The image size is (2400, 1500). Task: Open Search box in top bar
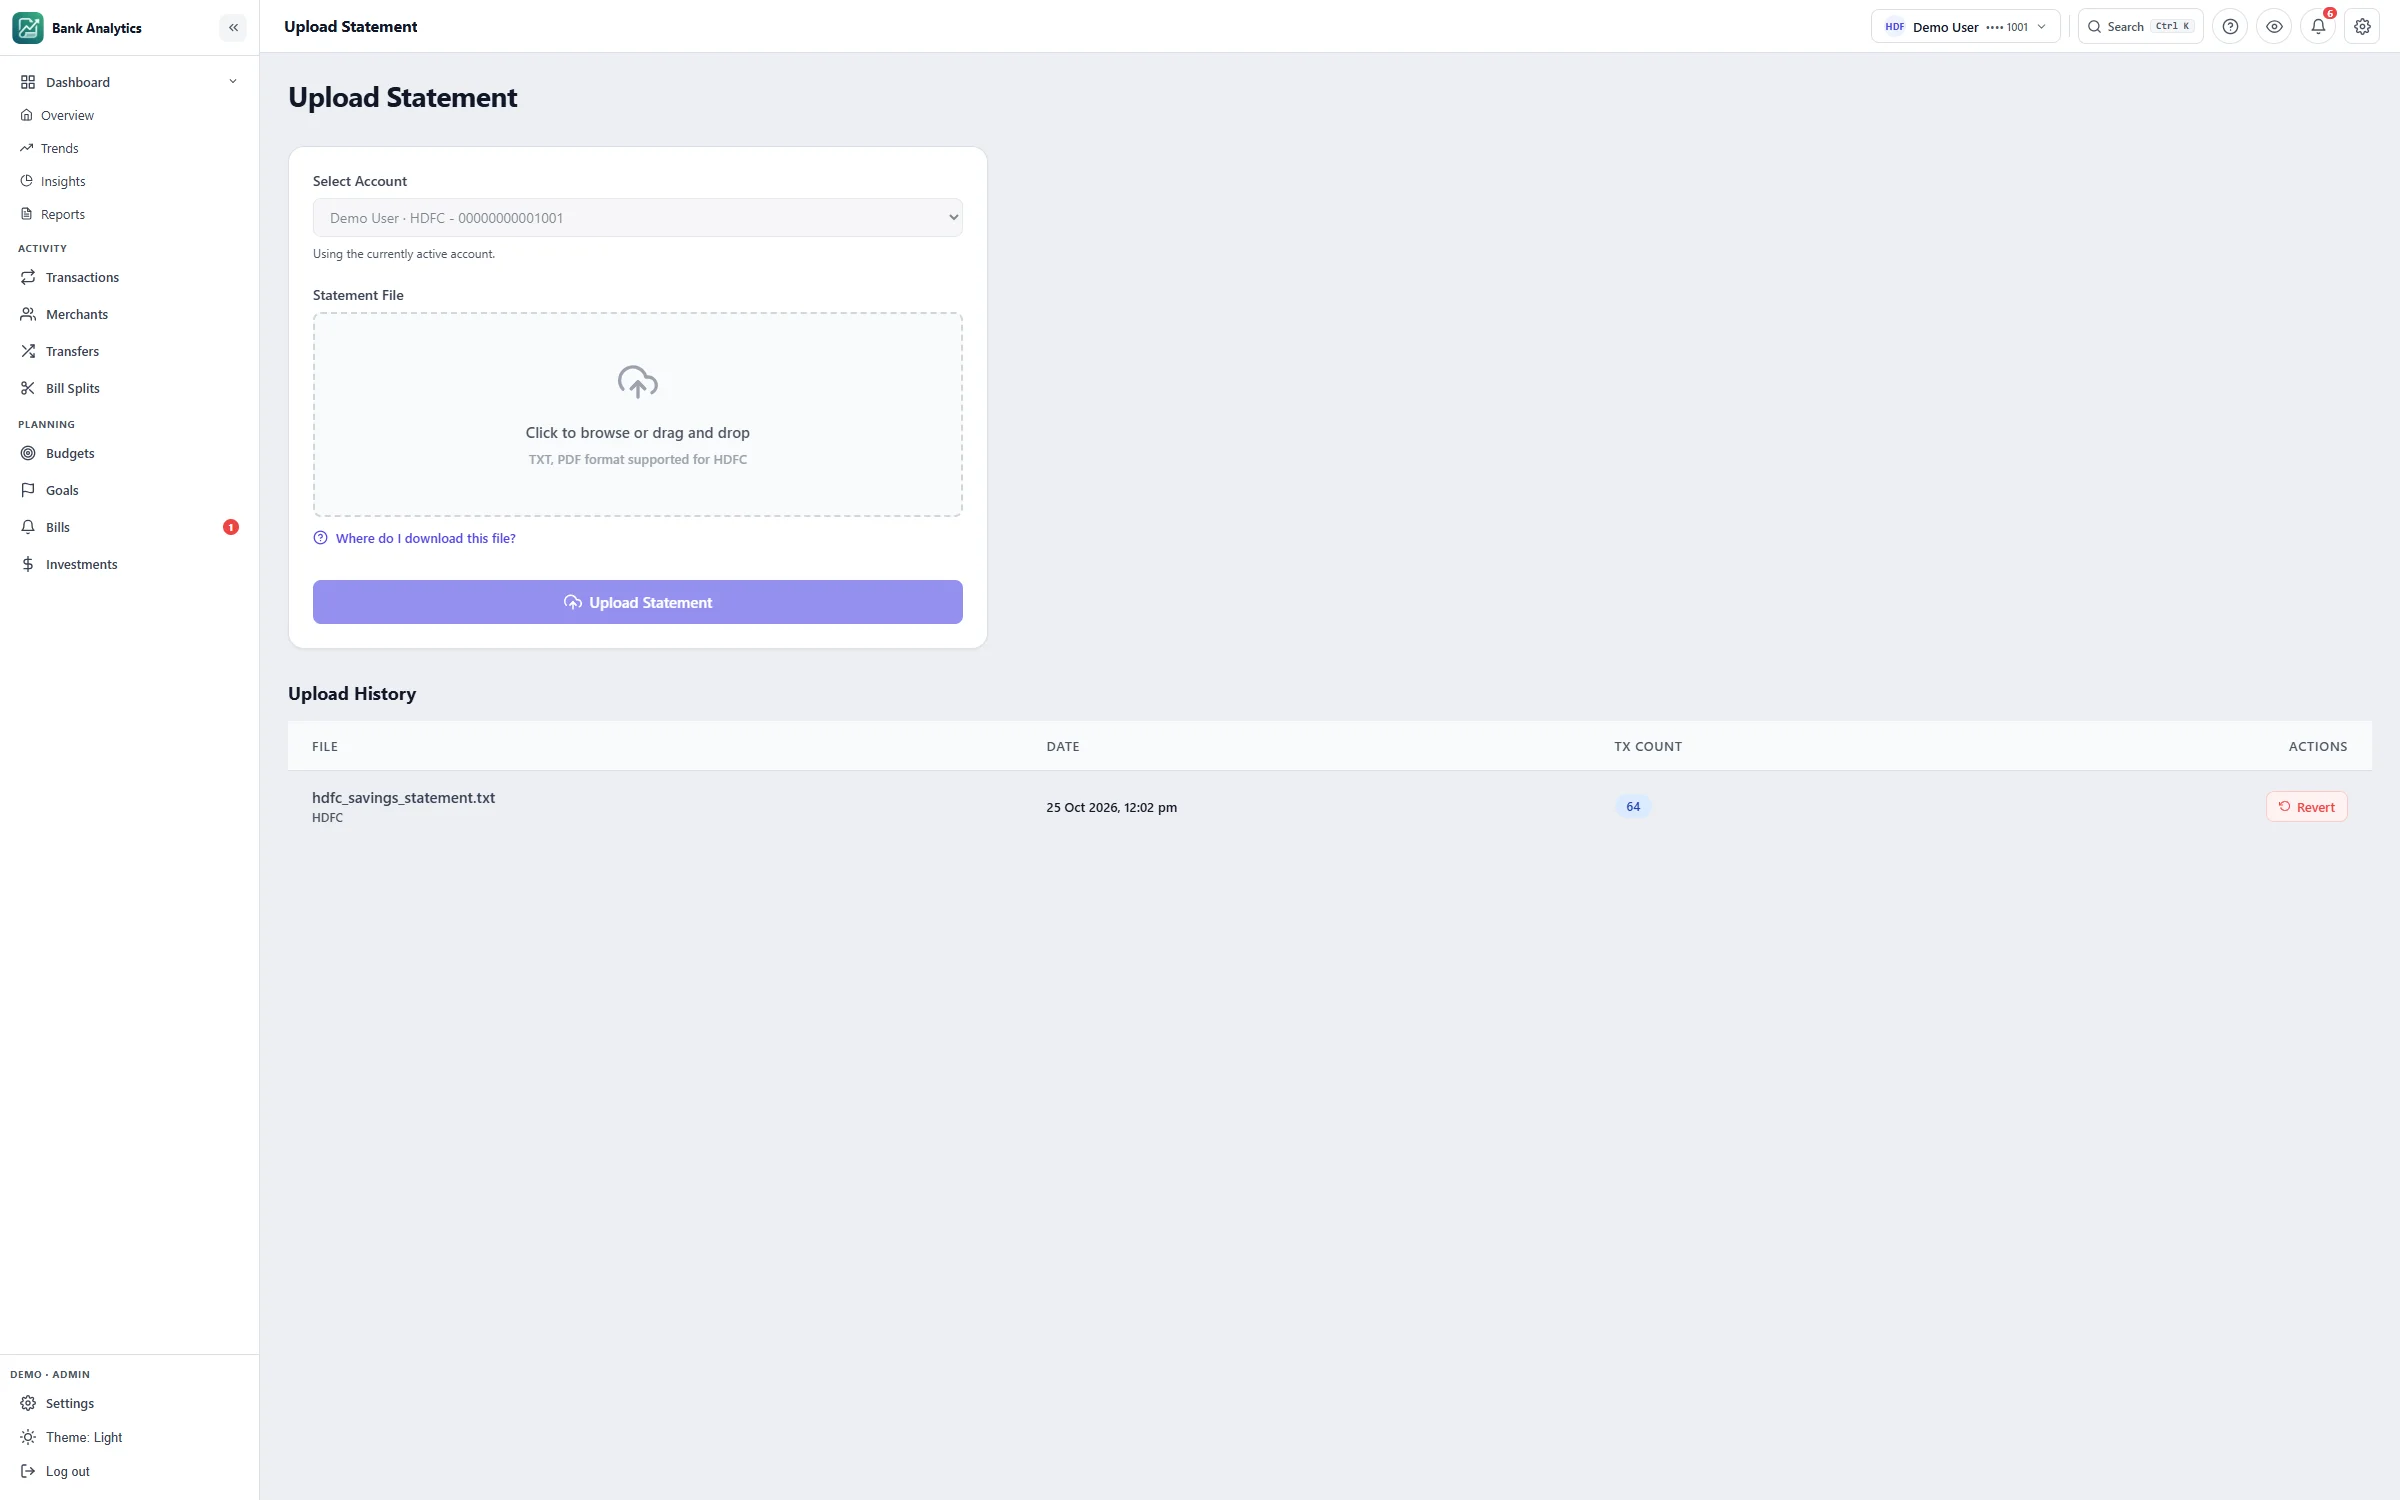click(2140, 27)
